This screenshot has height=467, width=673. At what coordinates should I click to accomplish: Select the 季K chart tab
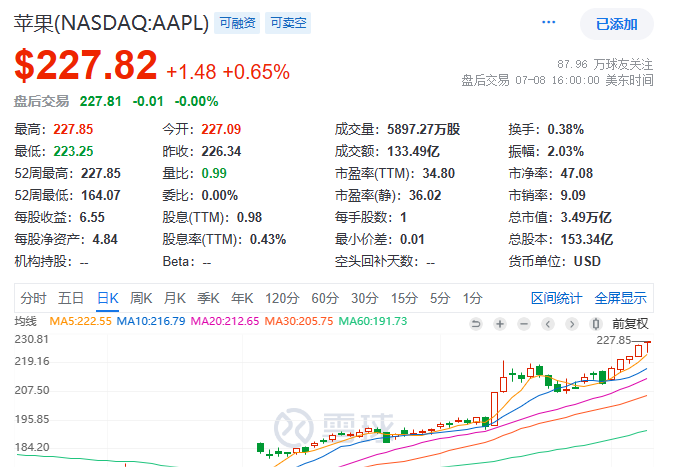click(208, 298)
